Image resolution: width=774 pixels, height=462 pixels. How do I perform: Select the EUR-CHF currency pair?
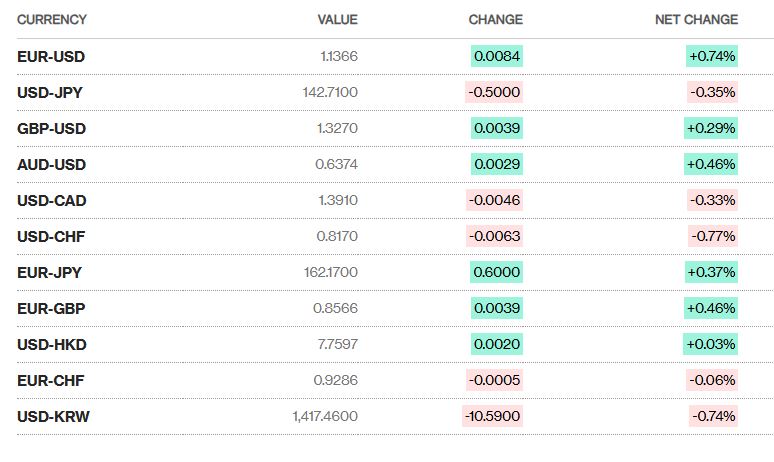tap(51, 381)
